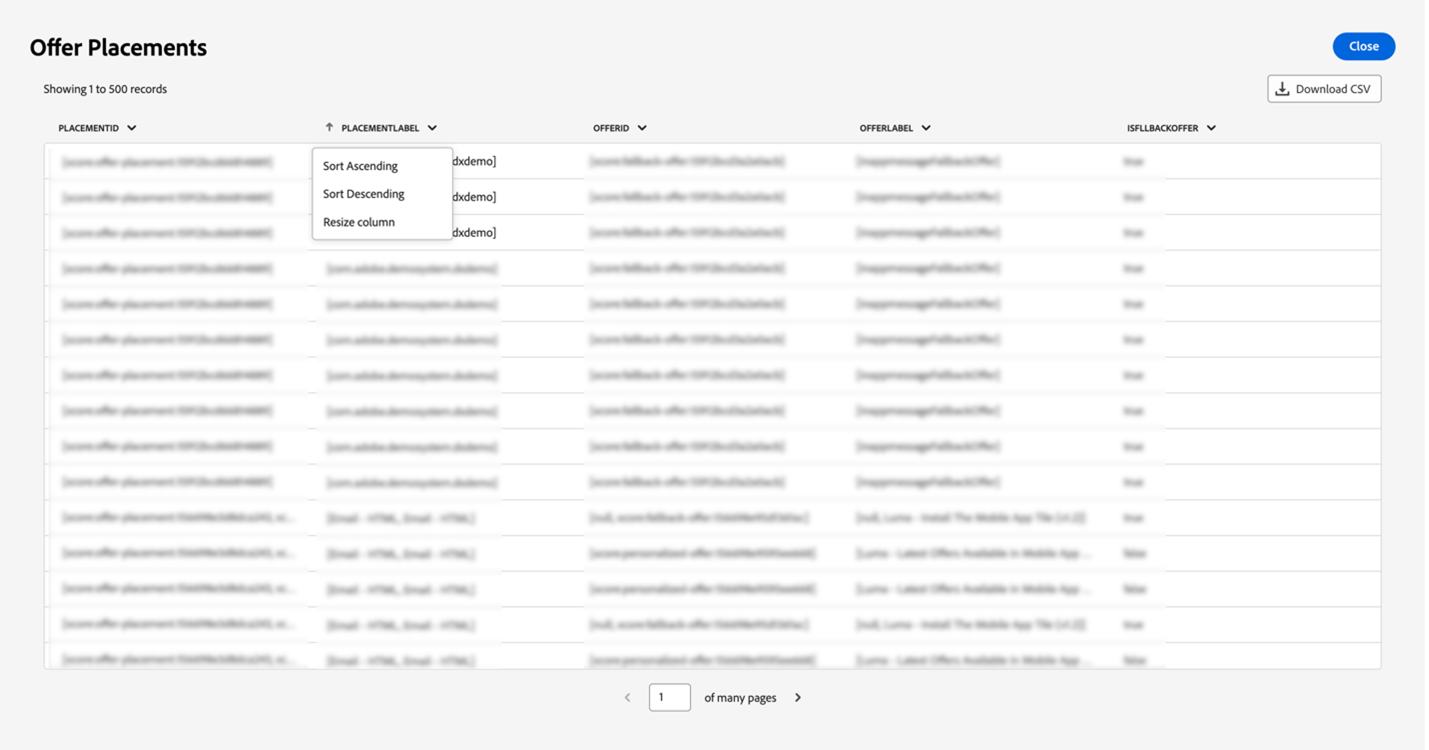Open the PLACEMENTID column dropdown

click(132, 127)
